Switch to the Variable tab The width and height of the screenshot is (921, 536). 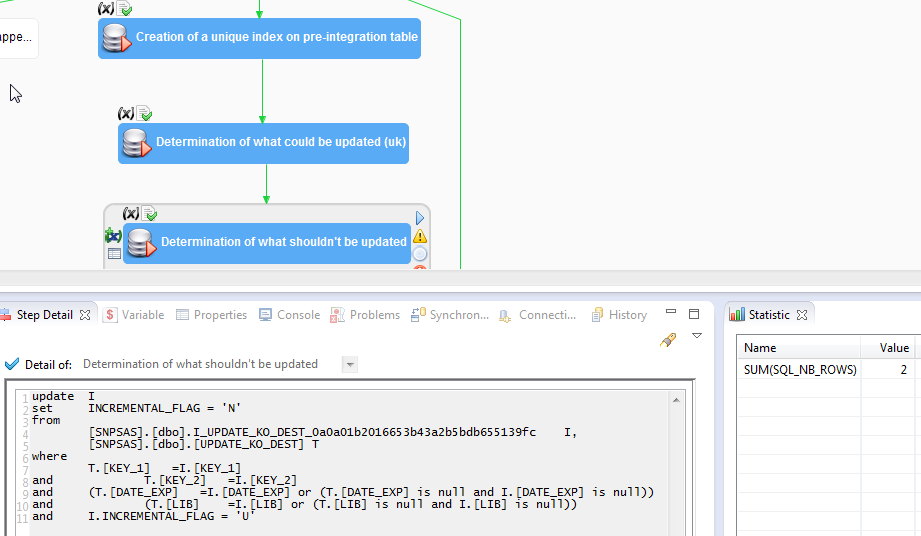click(134, 315)
